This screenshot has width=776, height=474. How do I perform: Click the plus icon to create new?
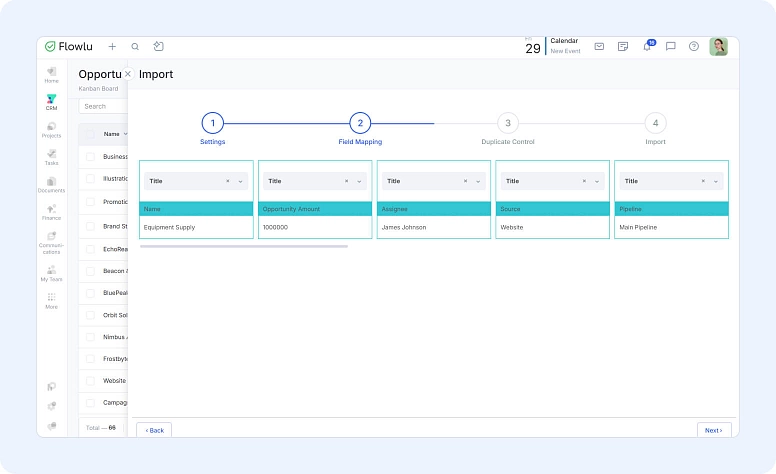(112, 46)
